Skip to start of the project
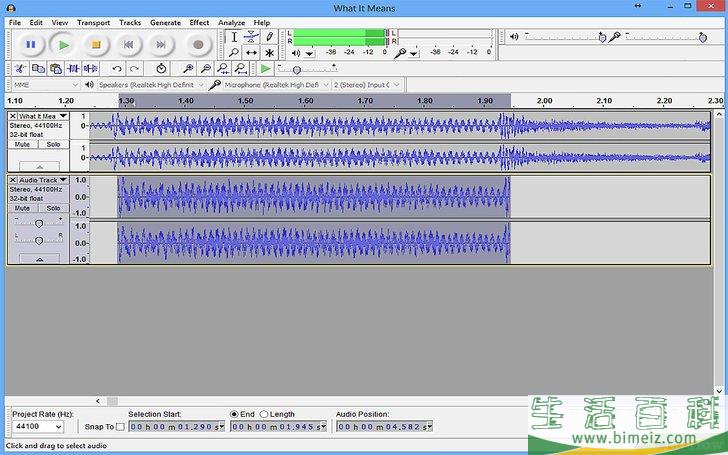 tap(129, 45)
